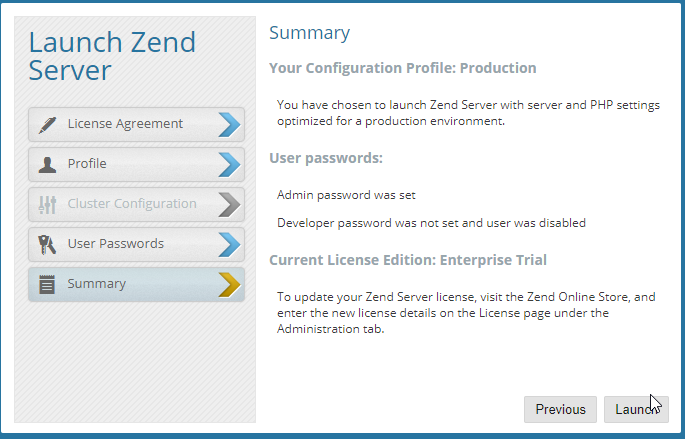Viewport: 685px width, 439px height.
Task: Click the yellow arrow on the Summary step
Action: click(229, 284)
